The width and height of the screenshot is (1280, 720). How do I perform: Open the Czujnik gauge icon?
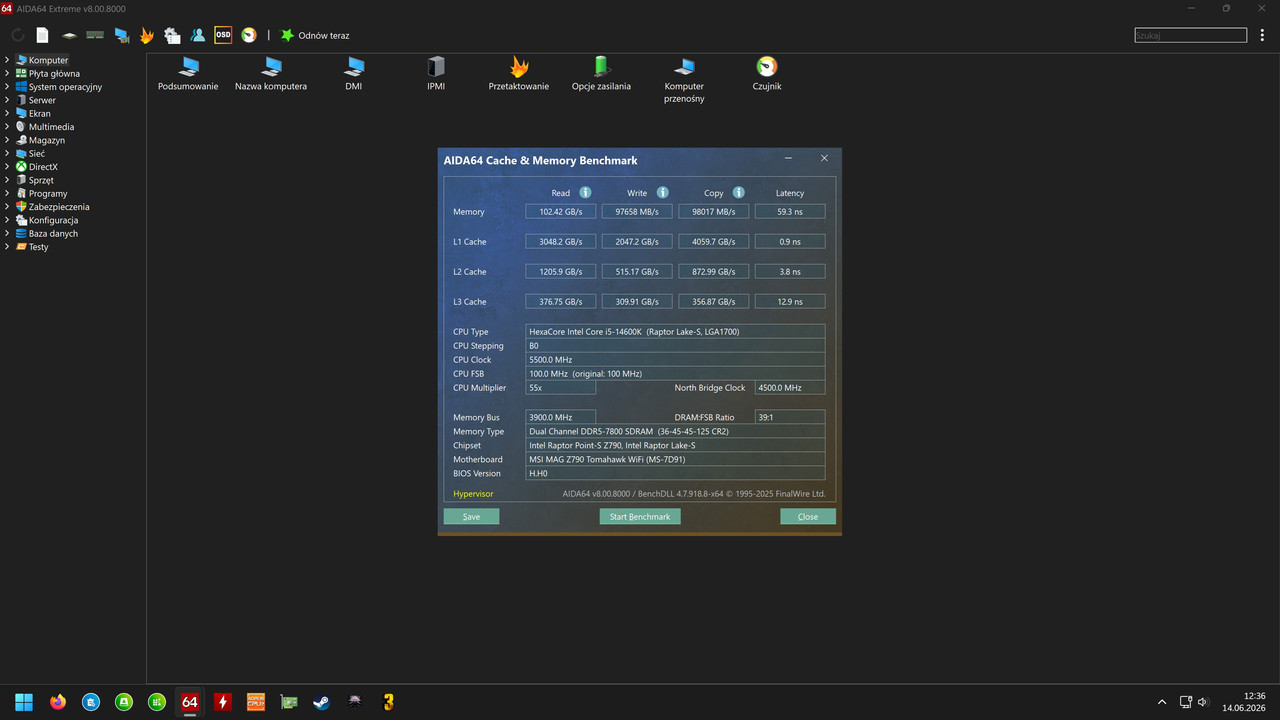(767, 74)
